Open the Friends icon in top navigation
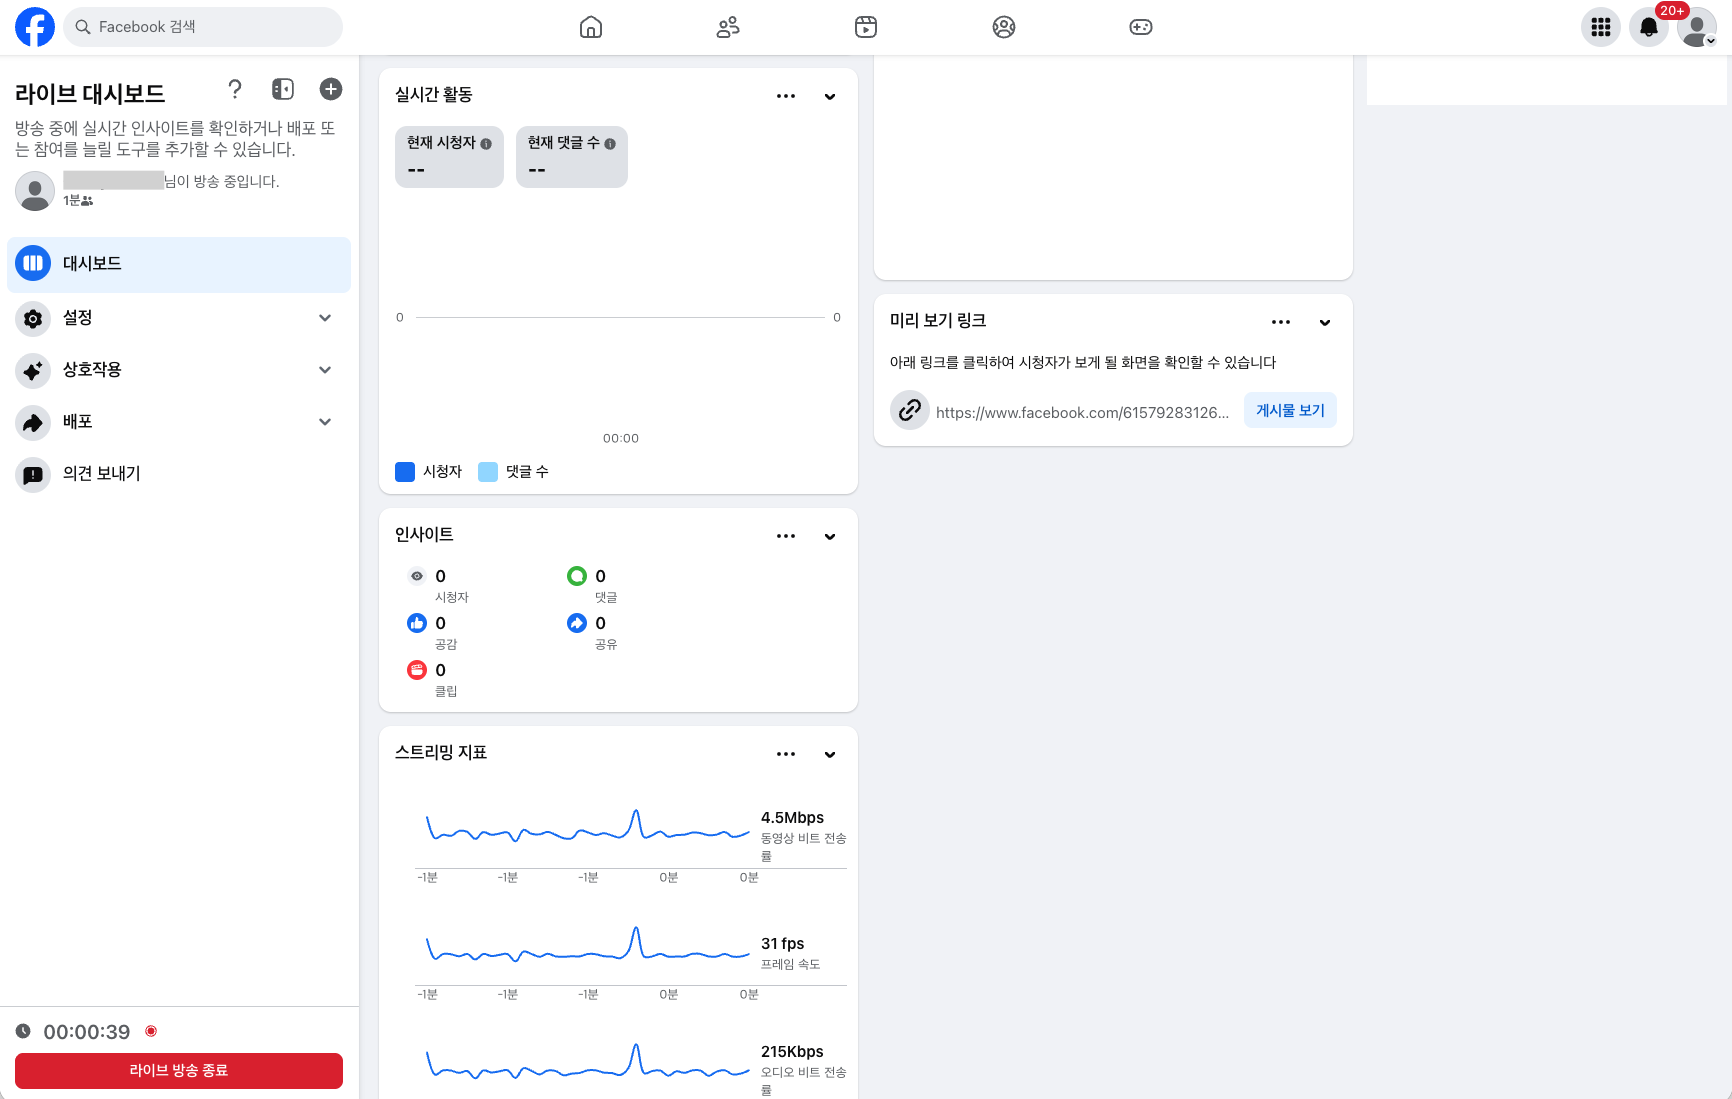This screenshot has width=1732, height=1099. 728,27
